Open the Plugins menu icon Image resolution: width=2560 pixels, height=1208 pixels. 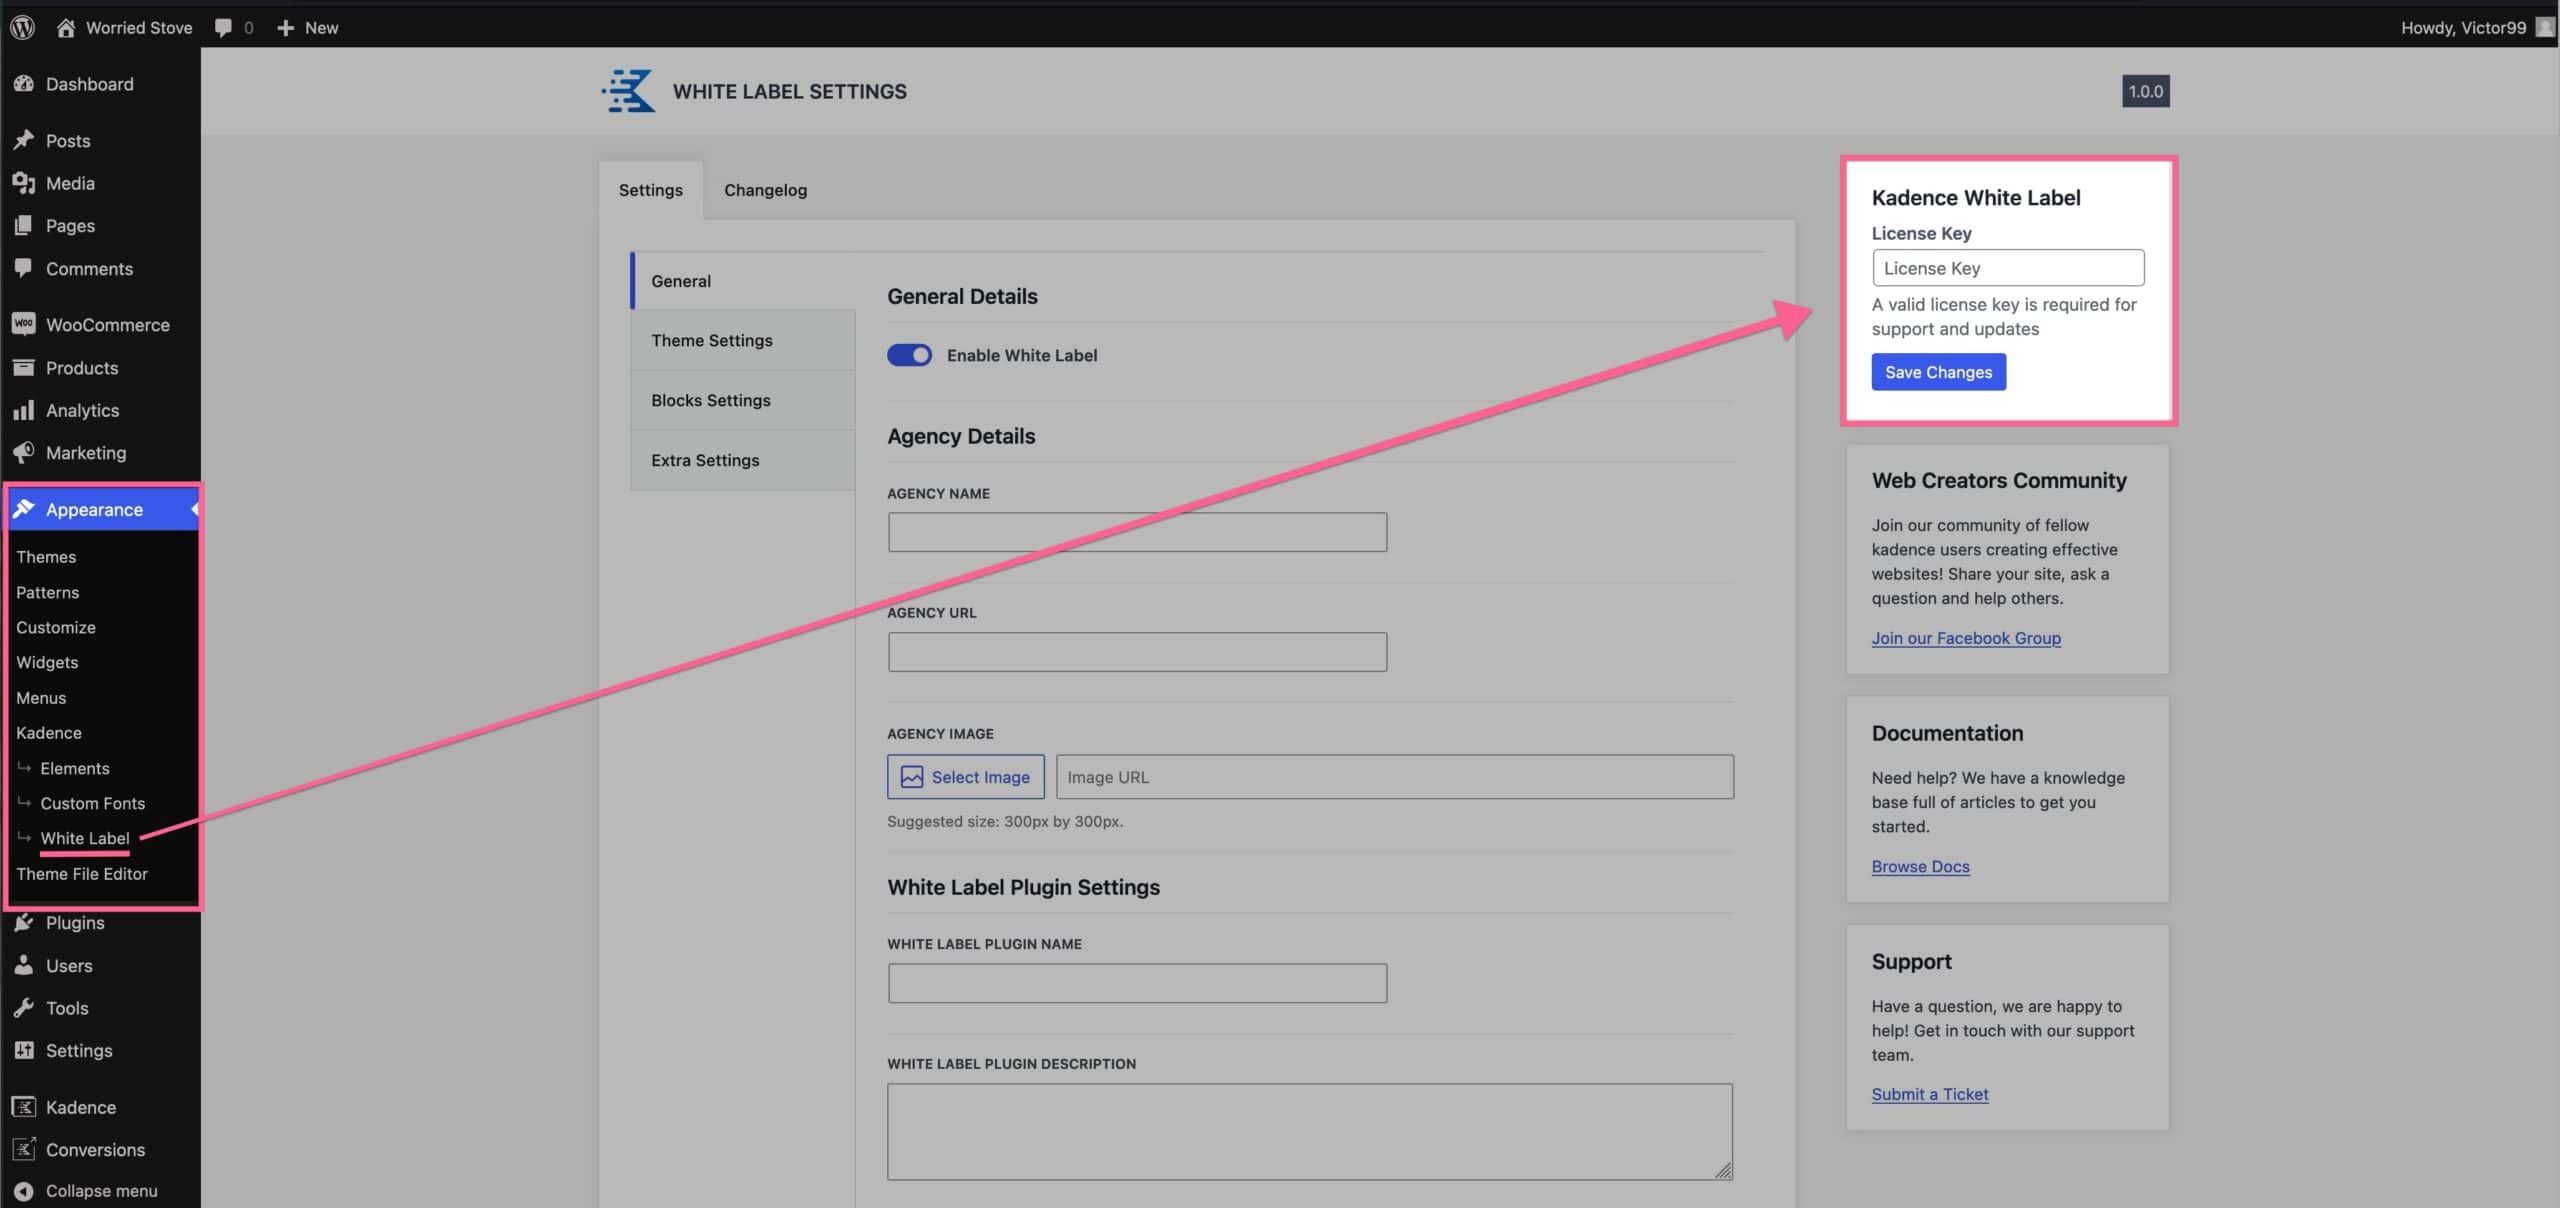click(x=24, y=922)
